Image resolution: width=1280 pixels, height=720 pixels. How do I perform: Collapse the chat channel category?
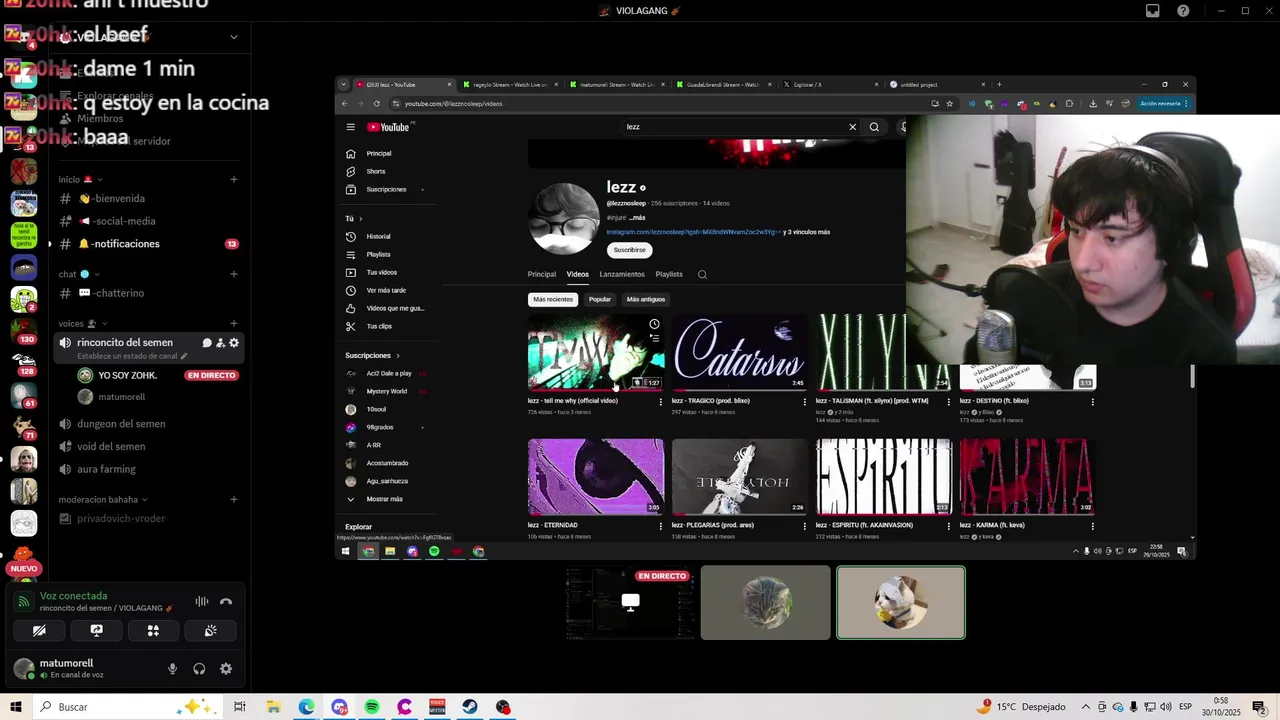coord(79,274)
